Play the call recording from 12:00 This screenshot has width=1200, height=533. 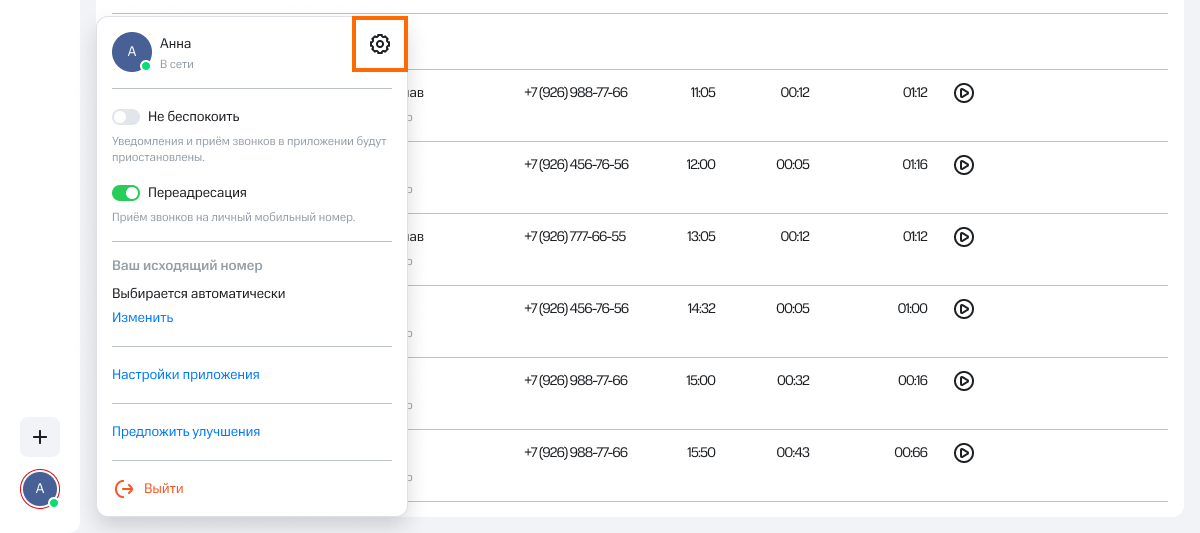tap(963, 165)
